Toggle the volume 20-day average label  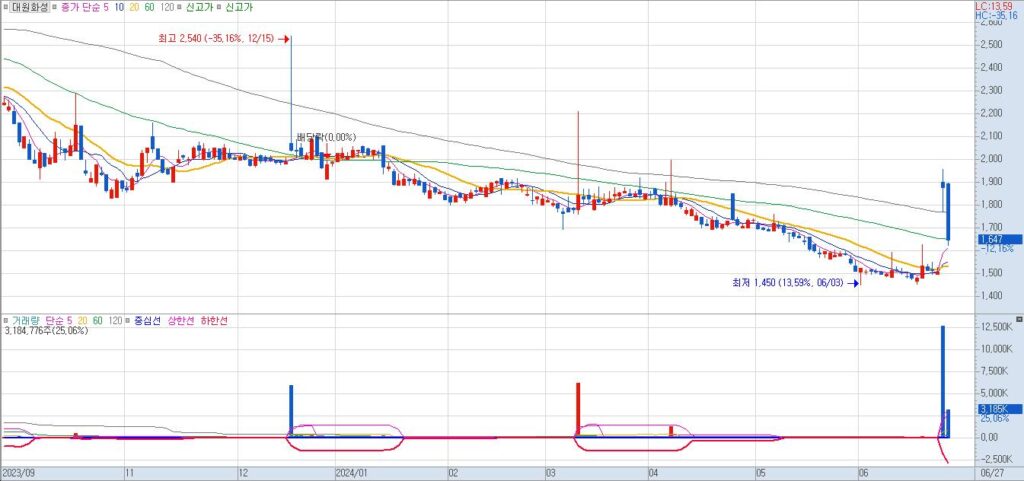click(83, 321)
